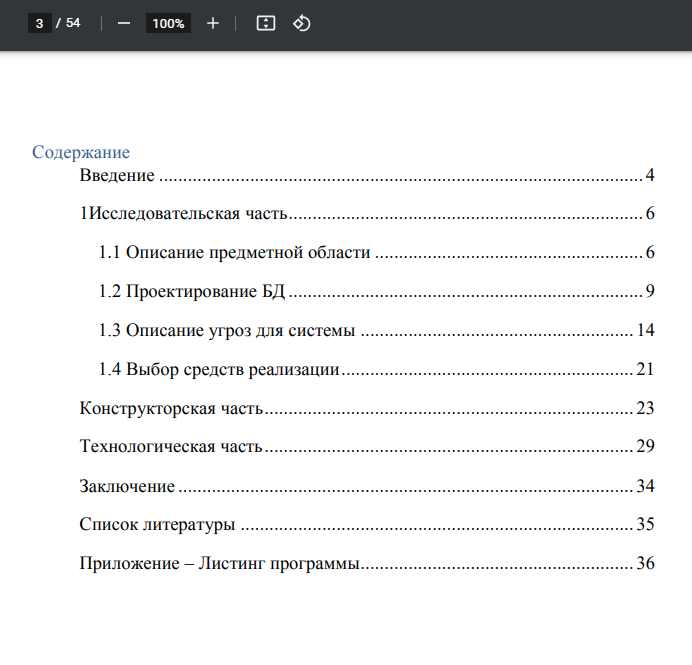Open Приложение – Листинг программы entry

pos(367,564)
